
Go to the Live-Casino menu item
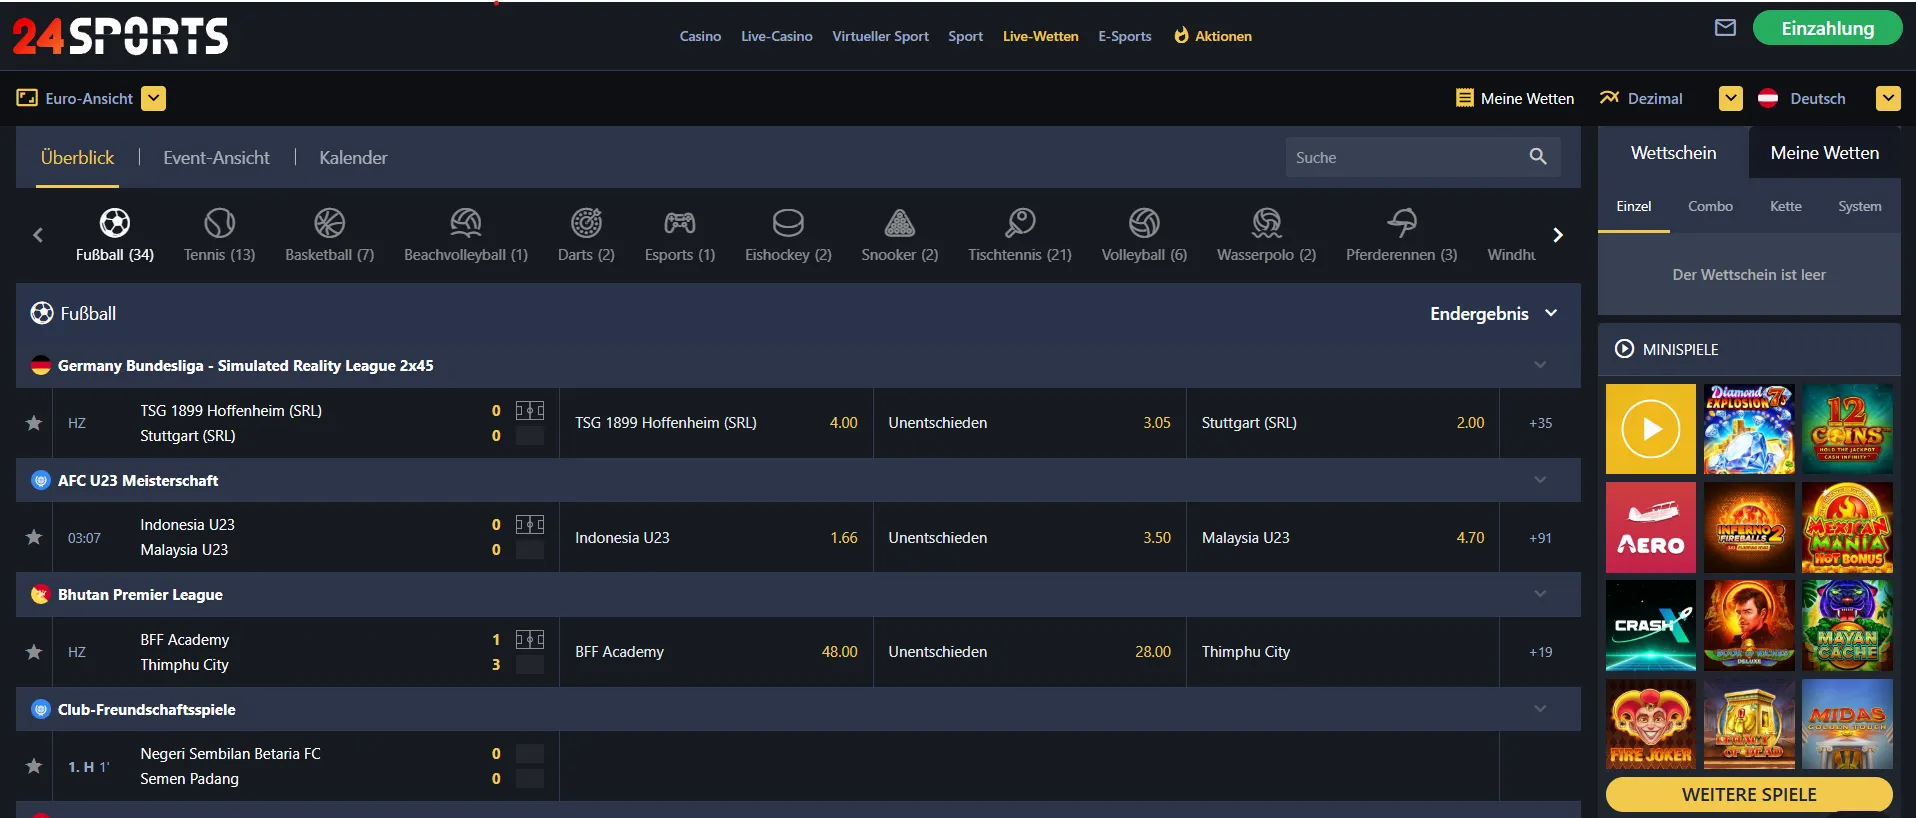point(777,36)
